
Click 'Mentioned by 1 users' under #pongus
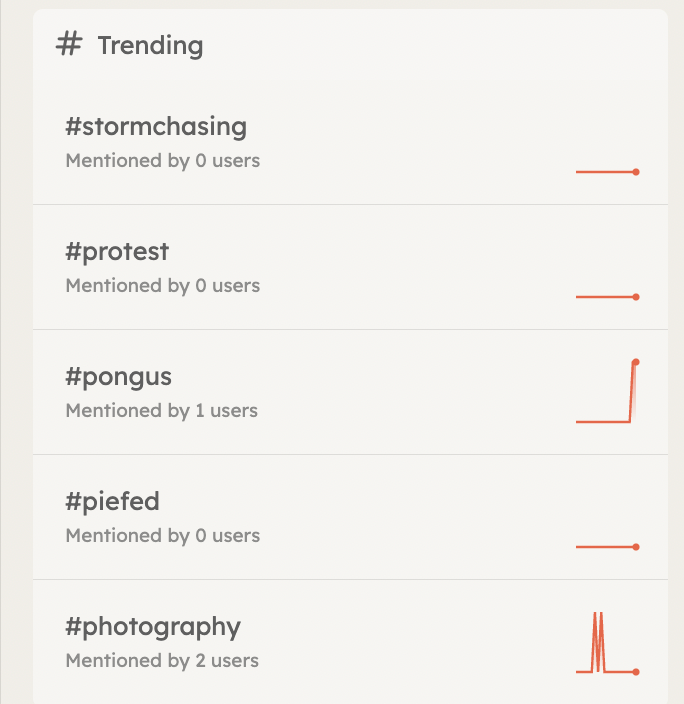coord(162,411)
